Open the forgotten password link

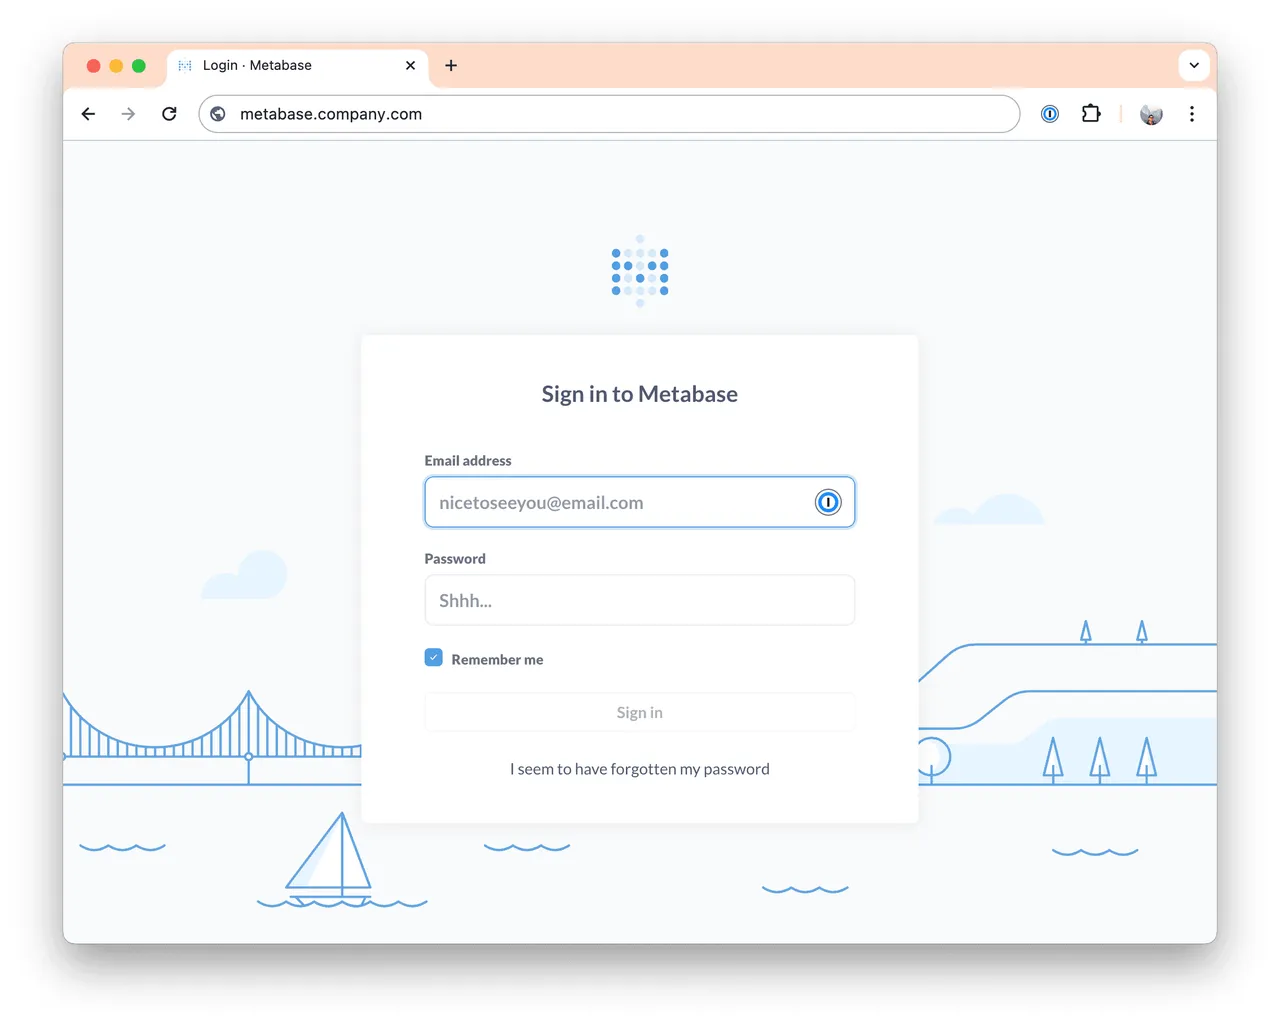[640, 769]
